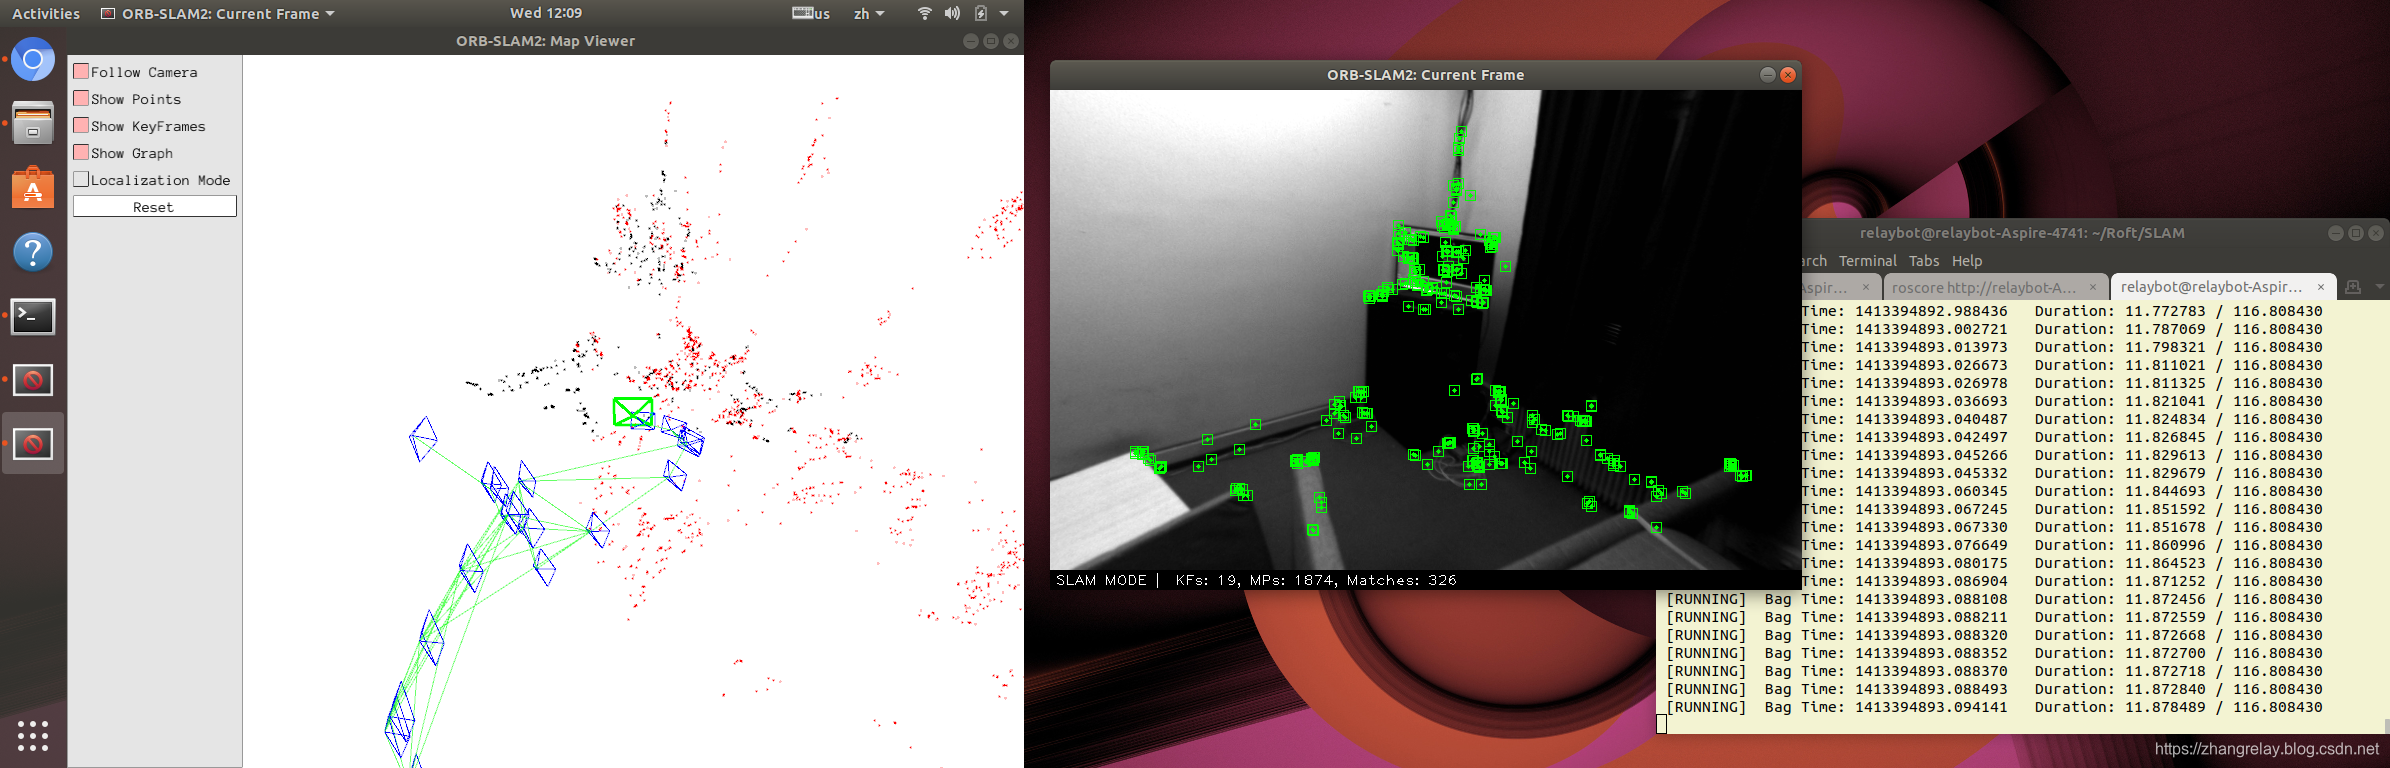2390x768 pixels.
Task: Click 'Duration: 11.844693' in the terminal output
Action: (x=2119, y=491)
